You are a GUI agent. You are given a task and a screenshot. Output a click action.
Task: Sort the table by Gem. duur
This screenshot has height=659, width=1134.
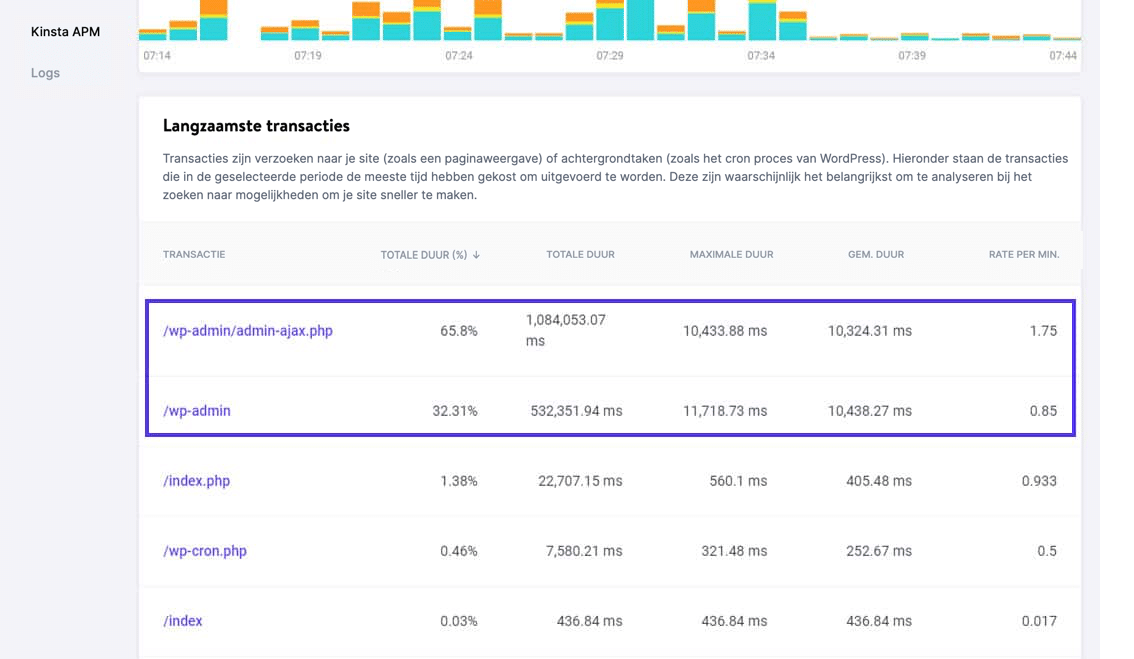point(876,254)
